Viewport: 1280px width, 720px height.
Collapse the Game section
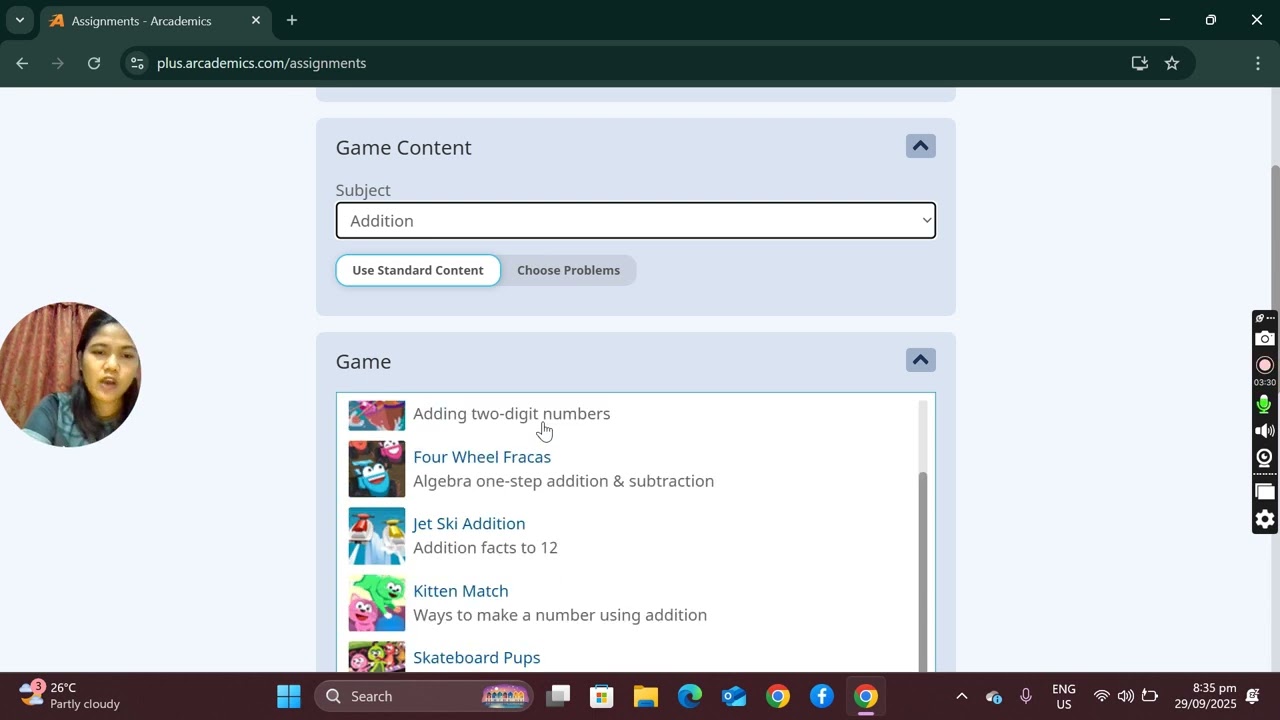920,360
